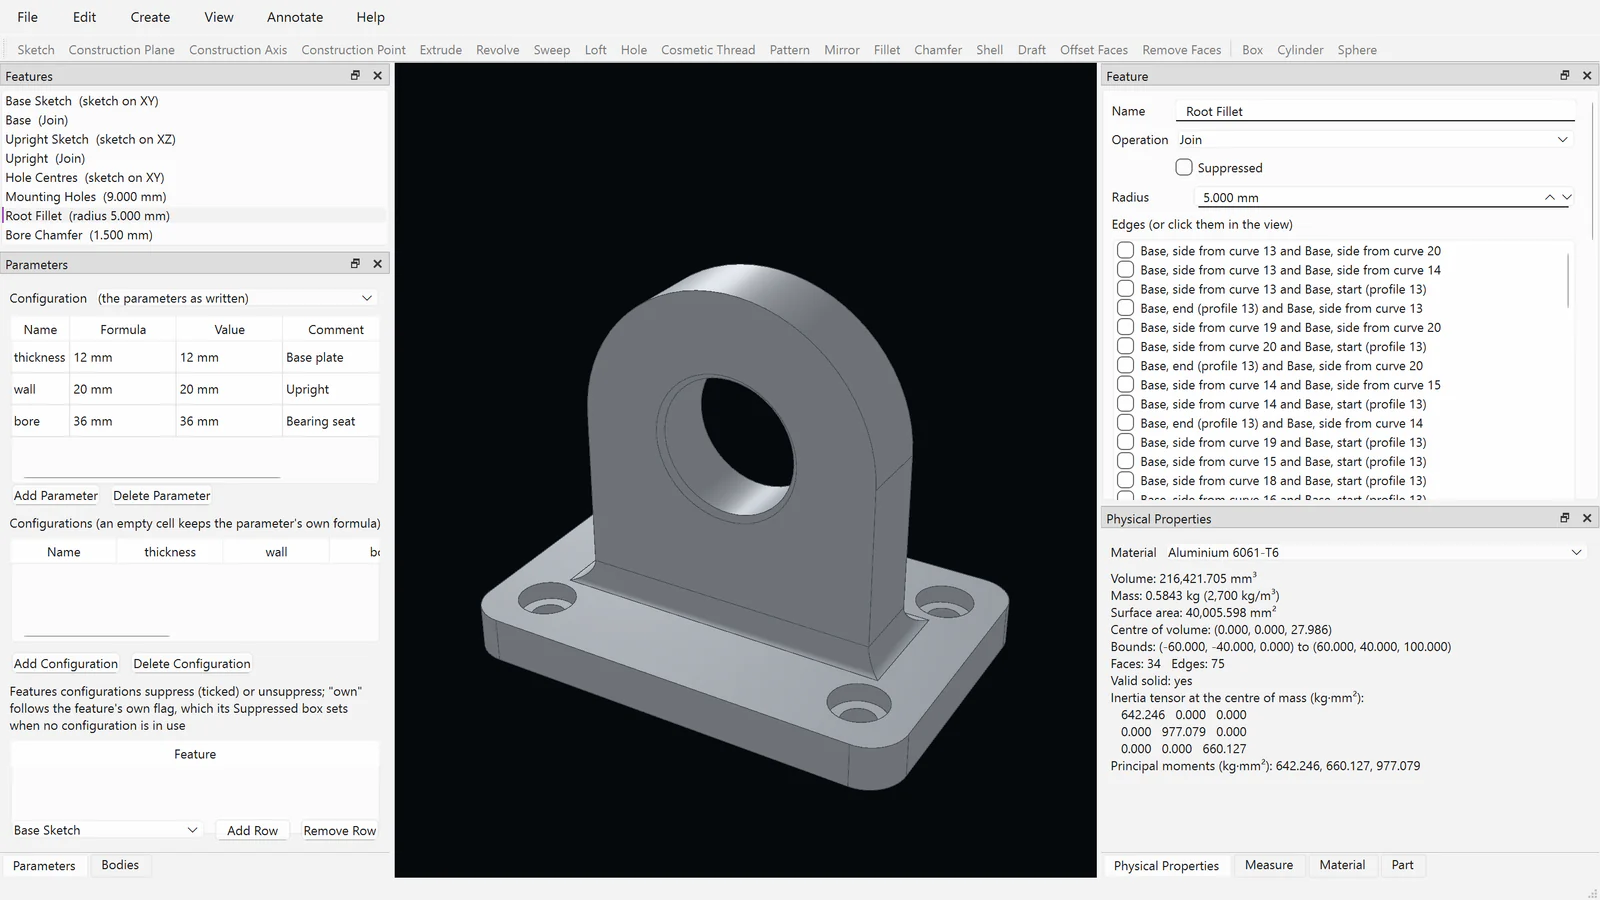The width and height of the screenshot is (1600, 900).
Task: Click the thickness parameter name cell
Action: pos(39,357)
